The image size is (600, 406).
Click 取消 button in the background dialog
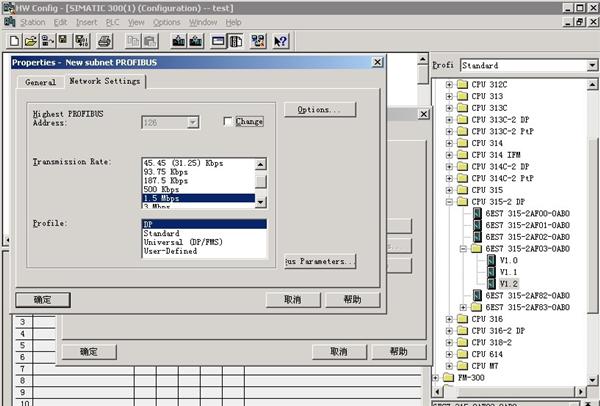click(x=339, y=352)
